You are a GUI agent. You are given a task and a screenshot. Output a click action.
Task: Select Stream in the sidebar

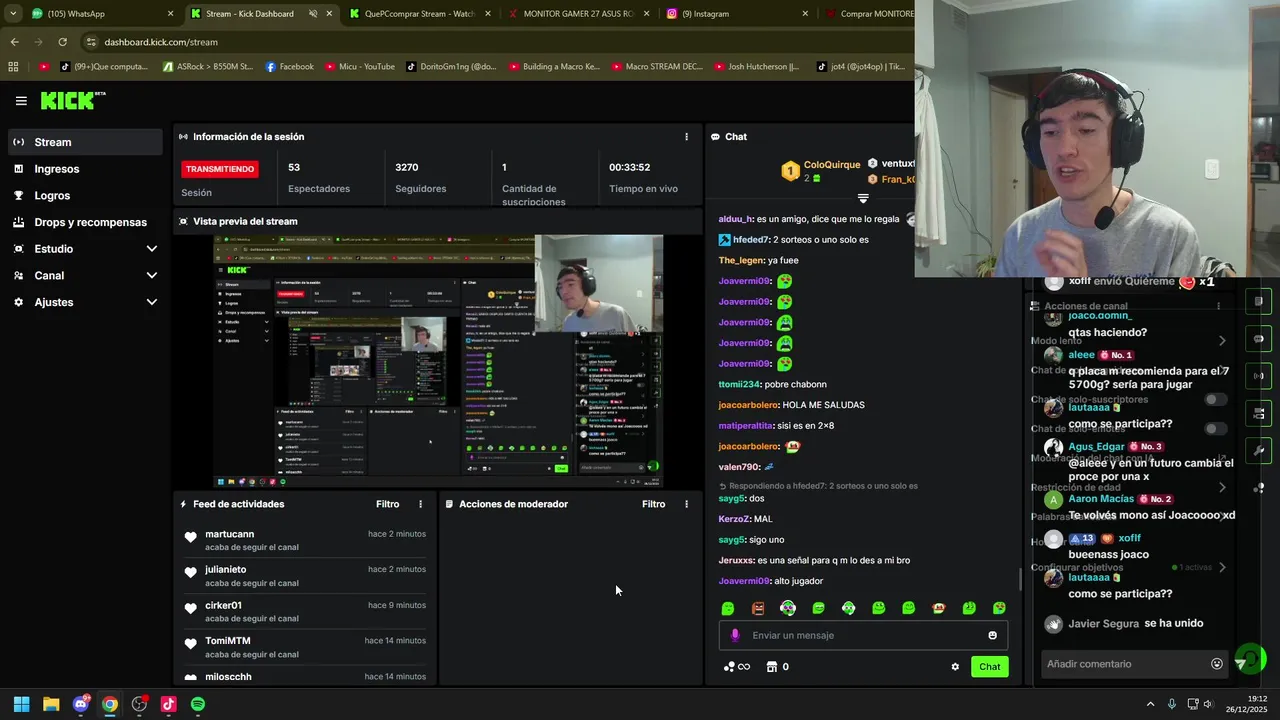85,142
